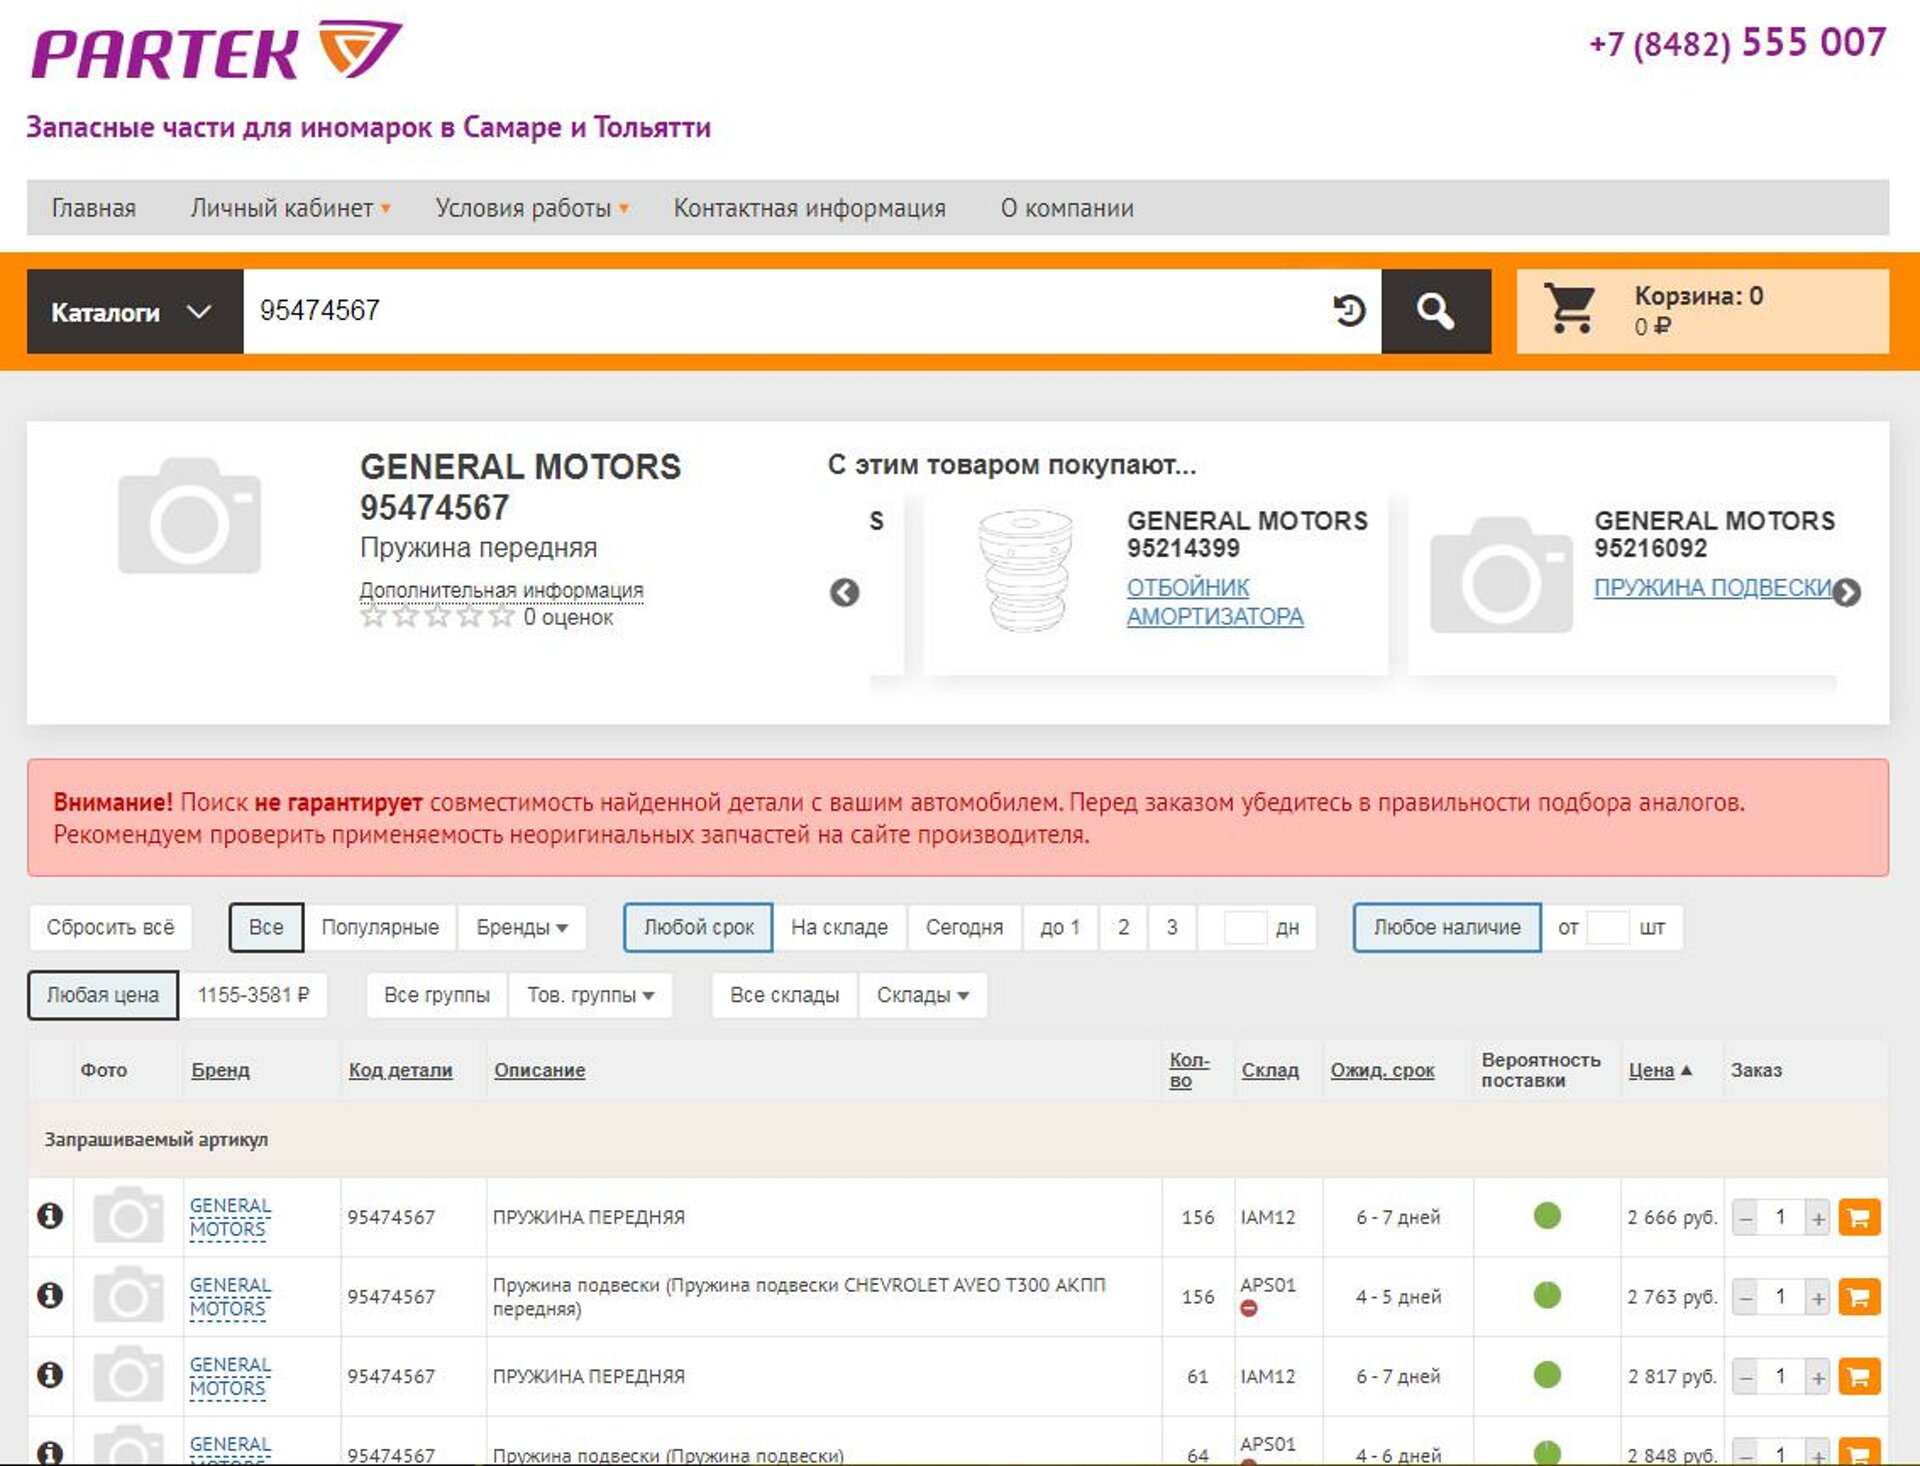Sort table by 'Бренд' column
Viewport: 1920px width, 1466px height.
220,1070
